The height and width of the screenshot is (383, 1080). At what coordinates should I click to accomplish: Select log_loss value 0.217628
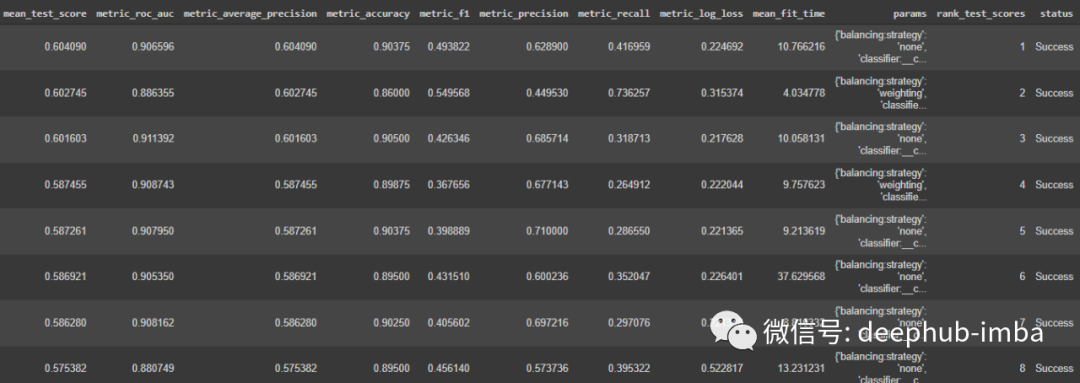pyautogui.click(x=723, y=138)
